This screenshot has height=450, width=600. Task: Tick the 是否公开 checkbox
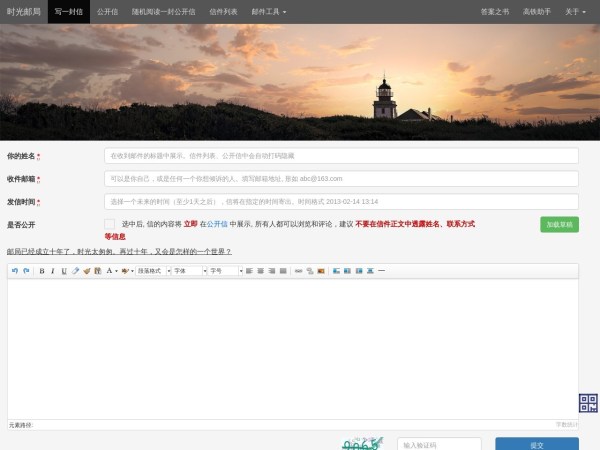[109, 224]
